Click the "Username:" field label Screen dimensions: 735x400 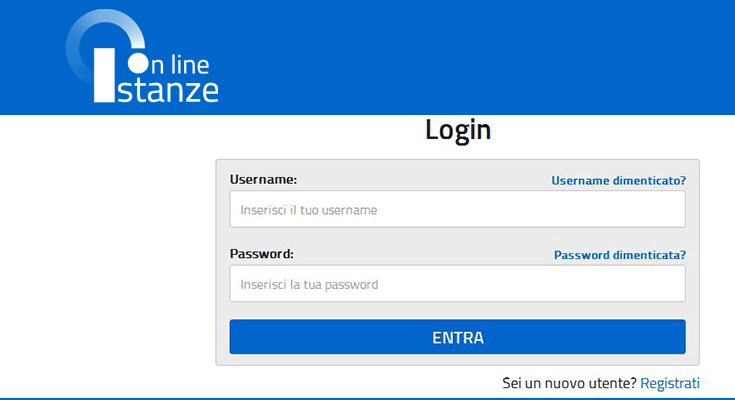click(263, 179)
